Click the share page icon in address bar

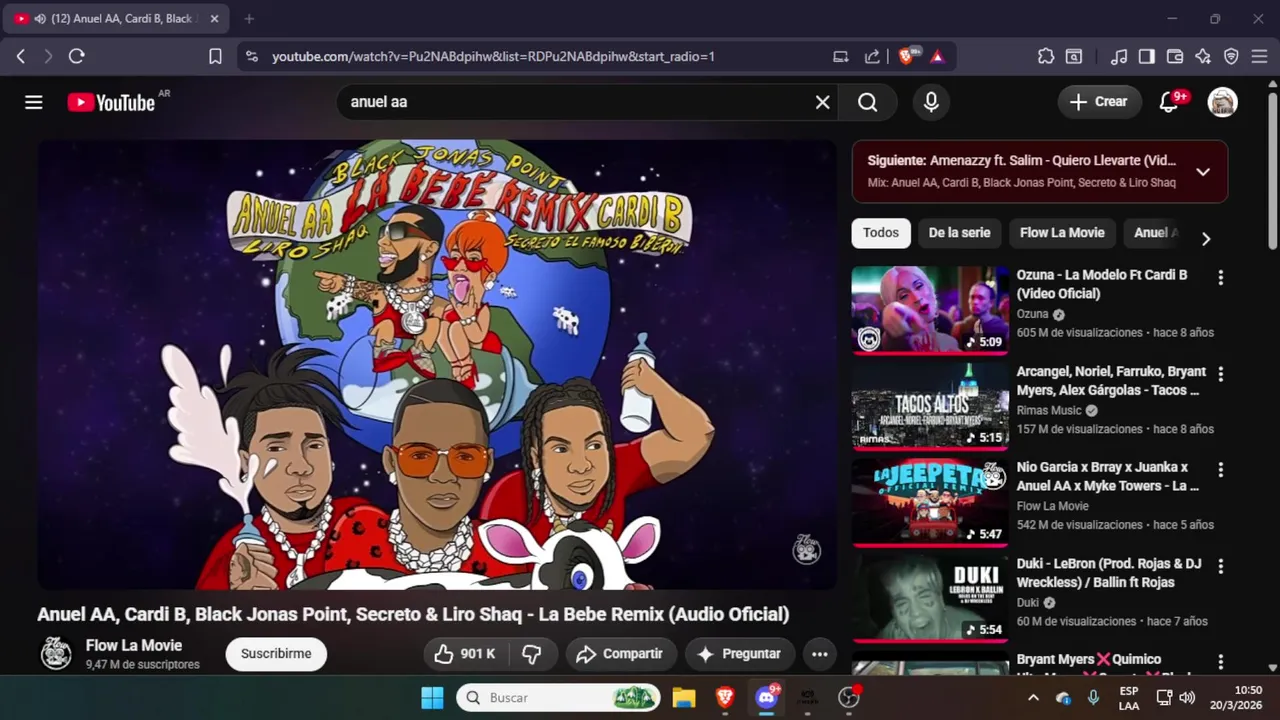pos(872,57)
